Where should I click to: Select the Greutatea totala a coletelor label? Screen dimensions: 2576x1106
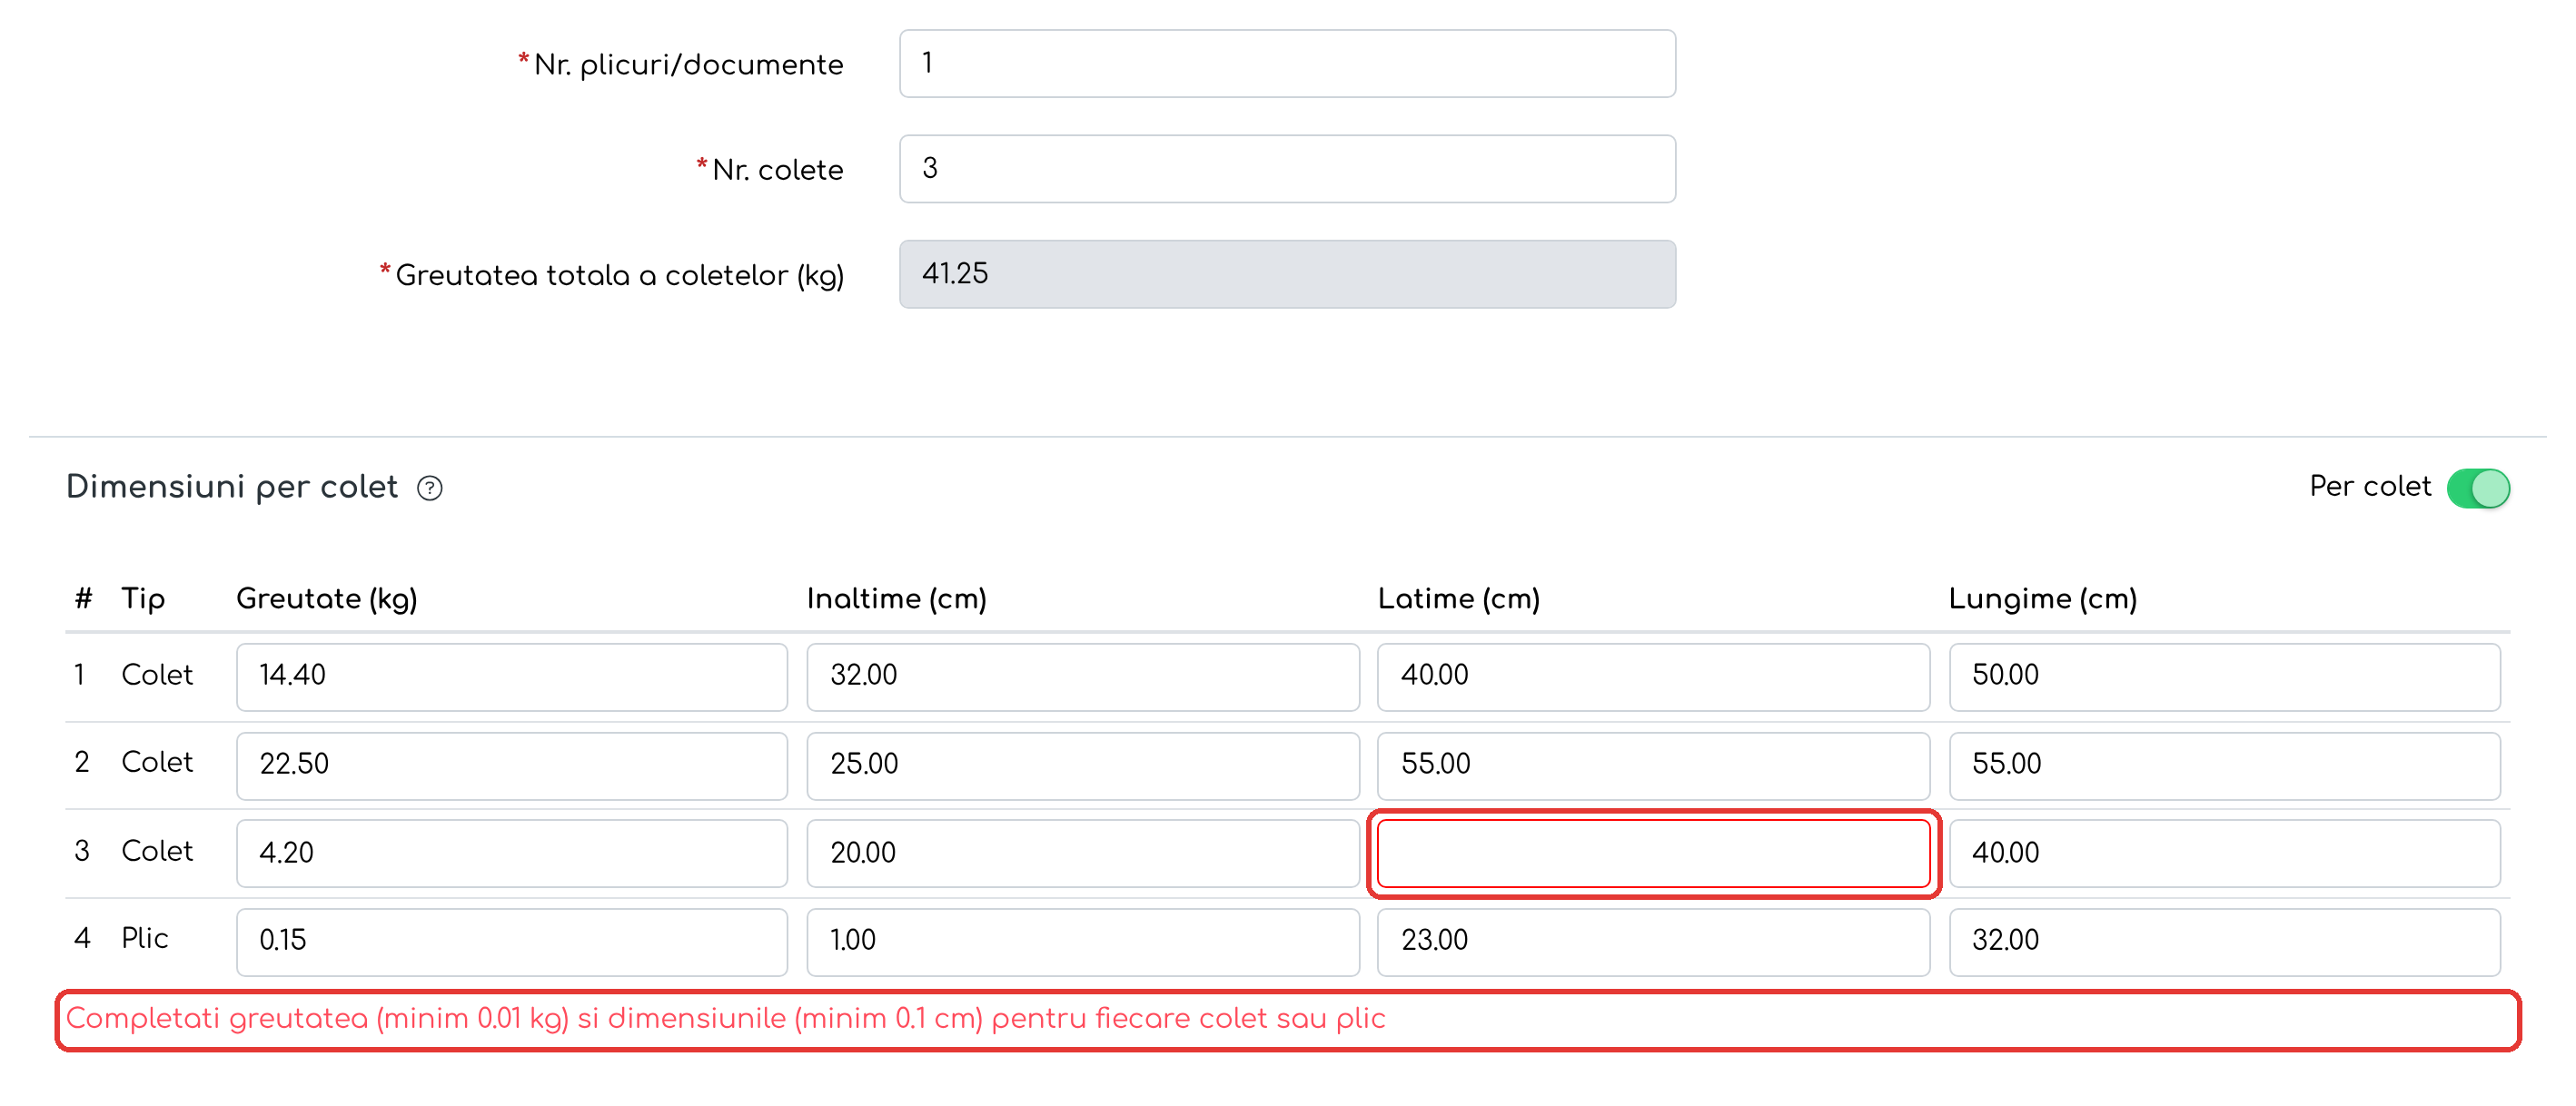620,276
